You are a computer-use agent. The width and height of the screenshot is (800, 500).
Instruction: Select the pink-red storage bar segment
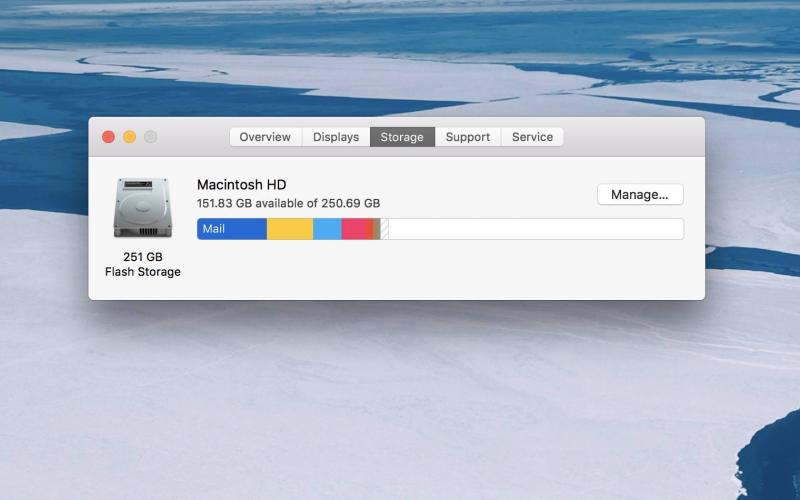357,229
